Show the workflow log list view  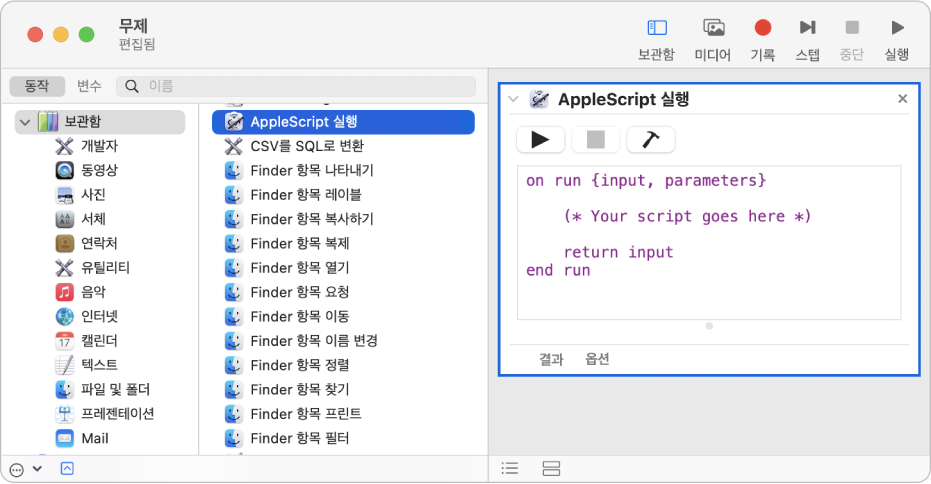click(509, 469)
